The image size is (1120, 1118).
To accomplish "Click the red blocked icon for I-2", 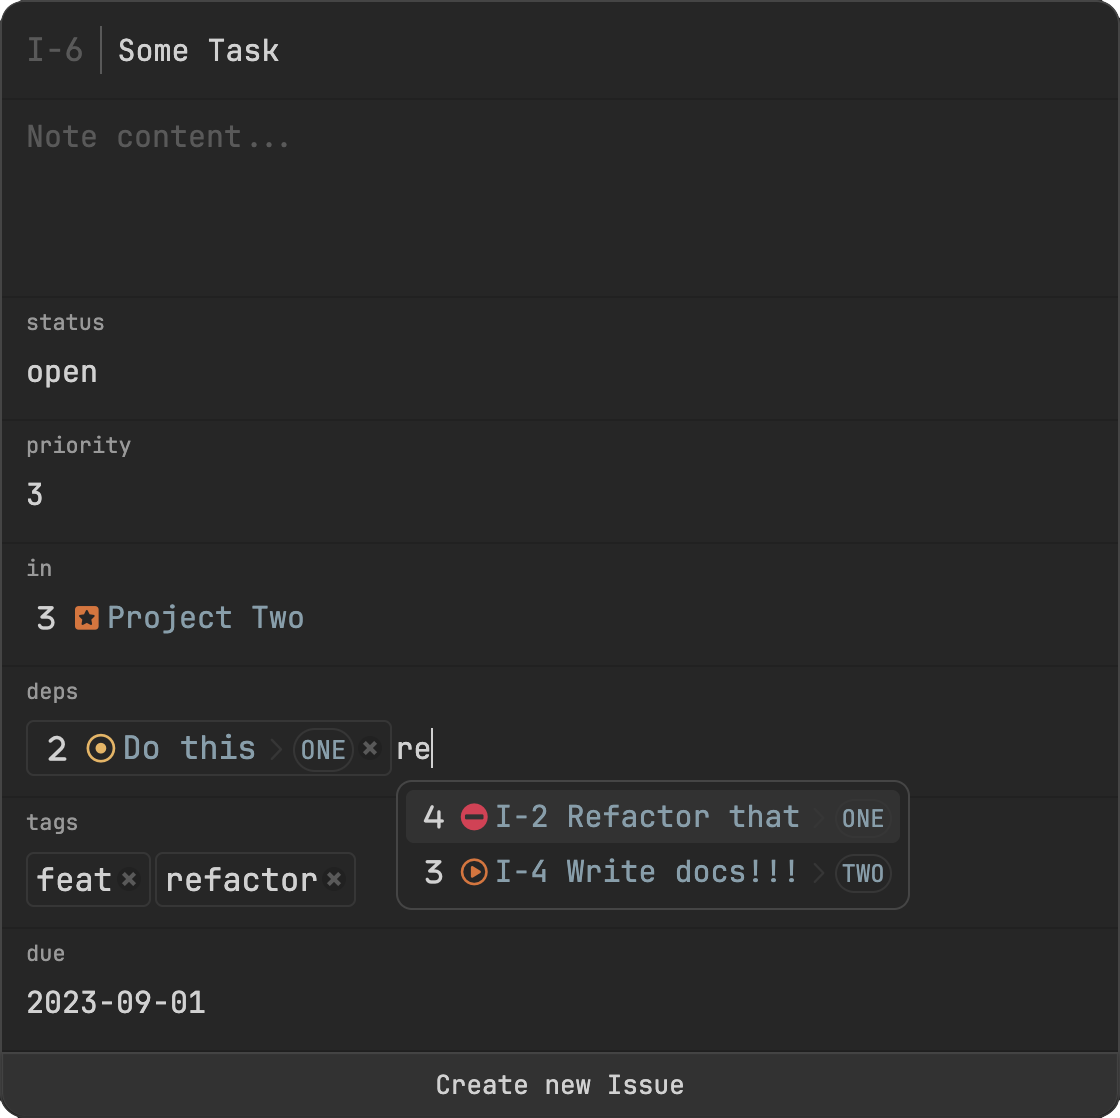I will tap(474, 817).
